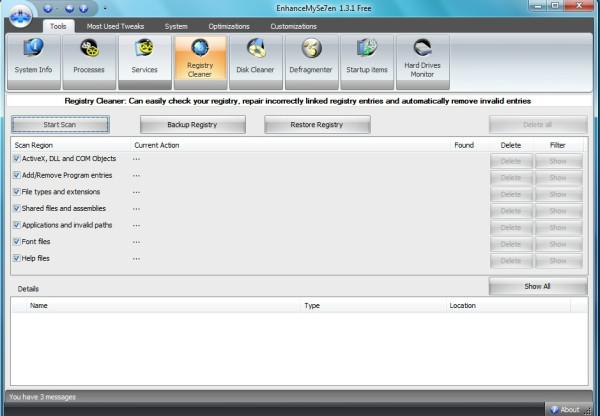Viewport: 600px width, 416px height.
Task: Click Show All in Details section
Action: pos(537,286)
